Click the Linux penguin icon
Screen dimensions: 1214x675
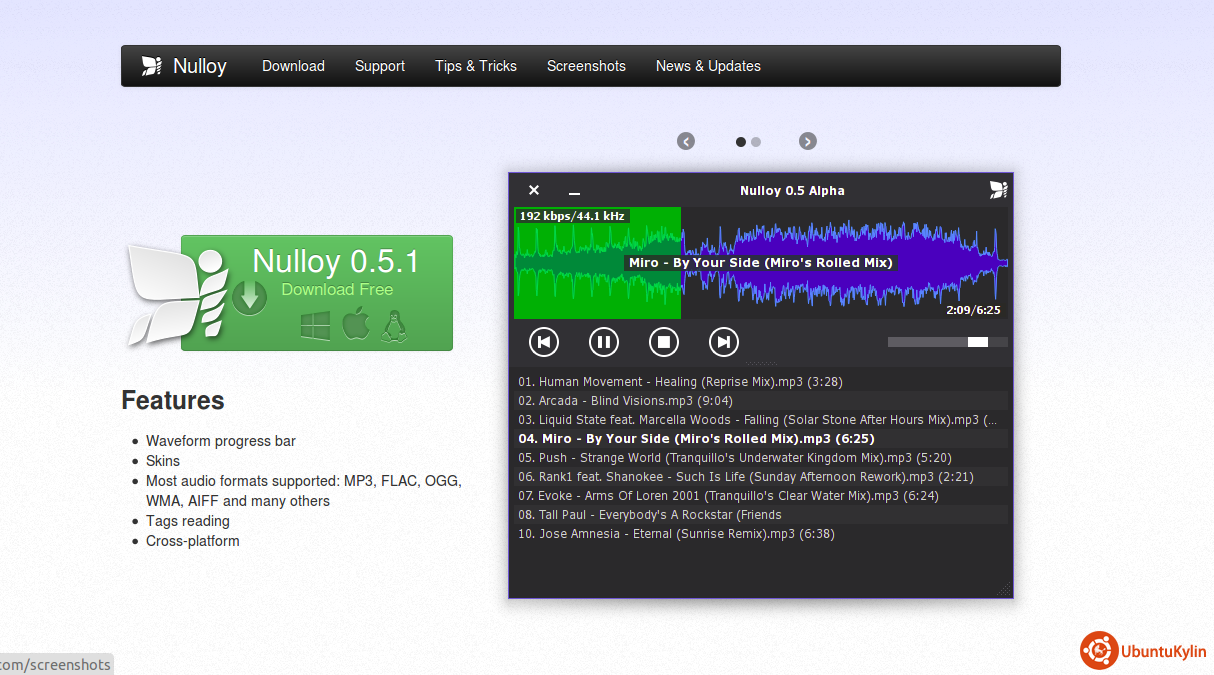coord(393,325)
